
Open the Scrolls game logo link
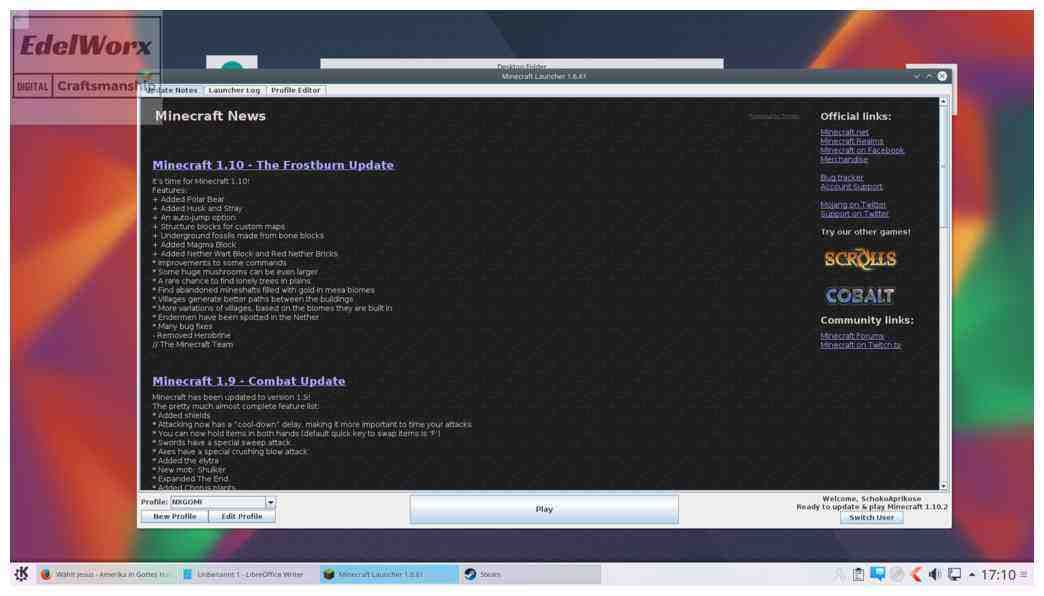coord(860,259)
